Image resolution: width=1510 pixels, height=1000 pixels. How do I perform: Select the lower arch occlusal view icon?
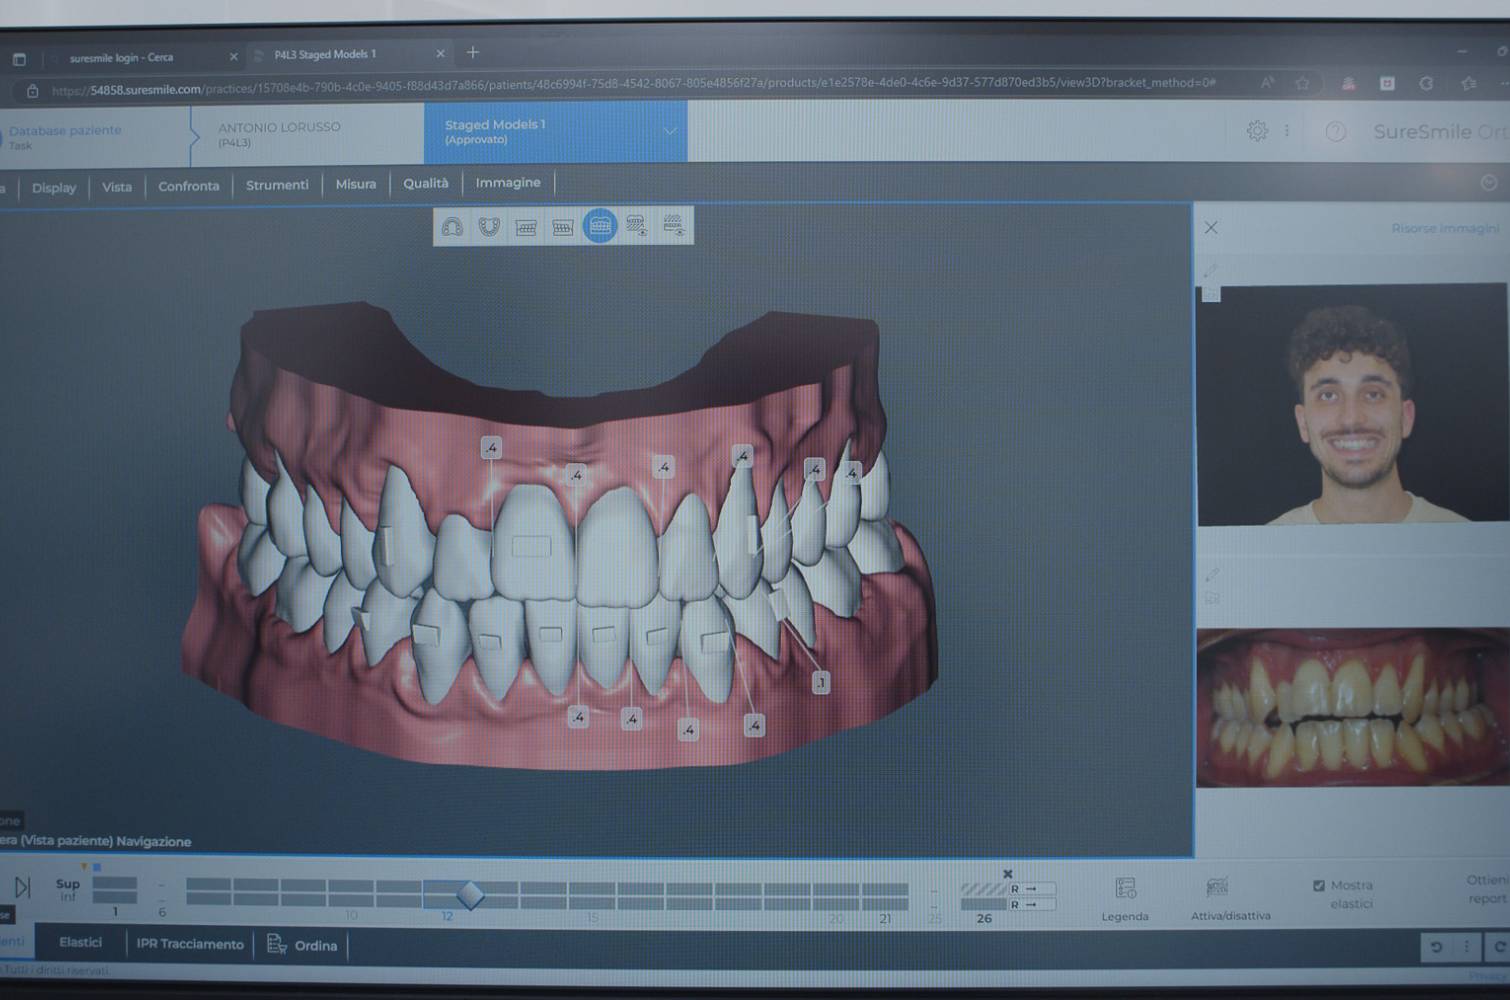point(489,227)
